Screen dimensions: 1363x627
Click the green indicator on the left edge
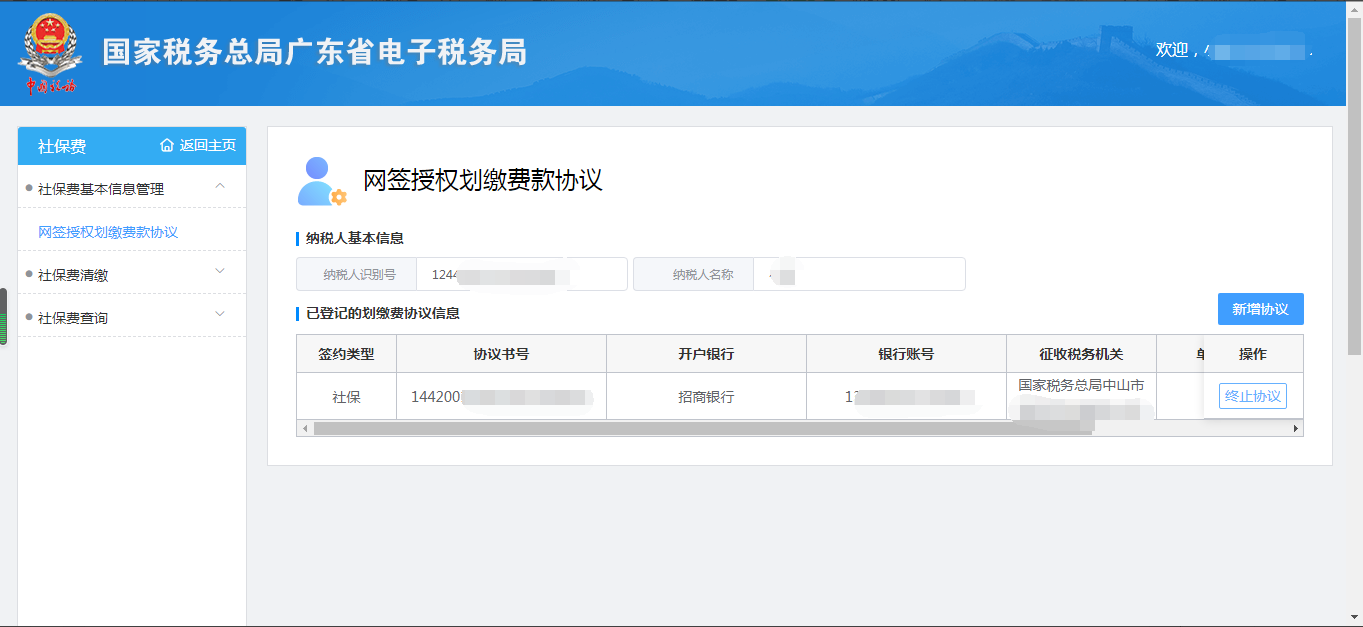click(x=4, y=325)
